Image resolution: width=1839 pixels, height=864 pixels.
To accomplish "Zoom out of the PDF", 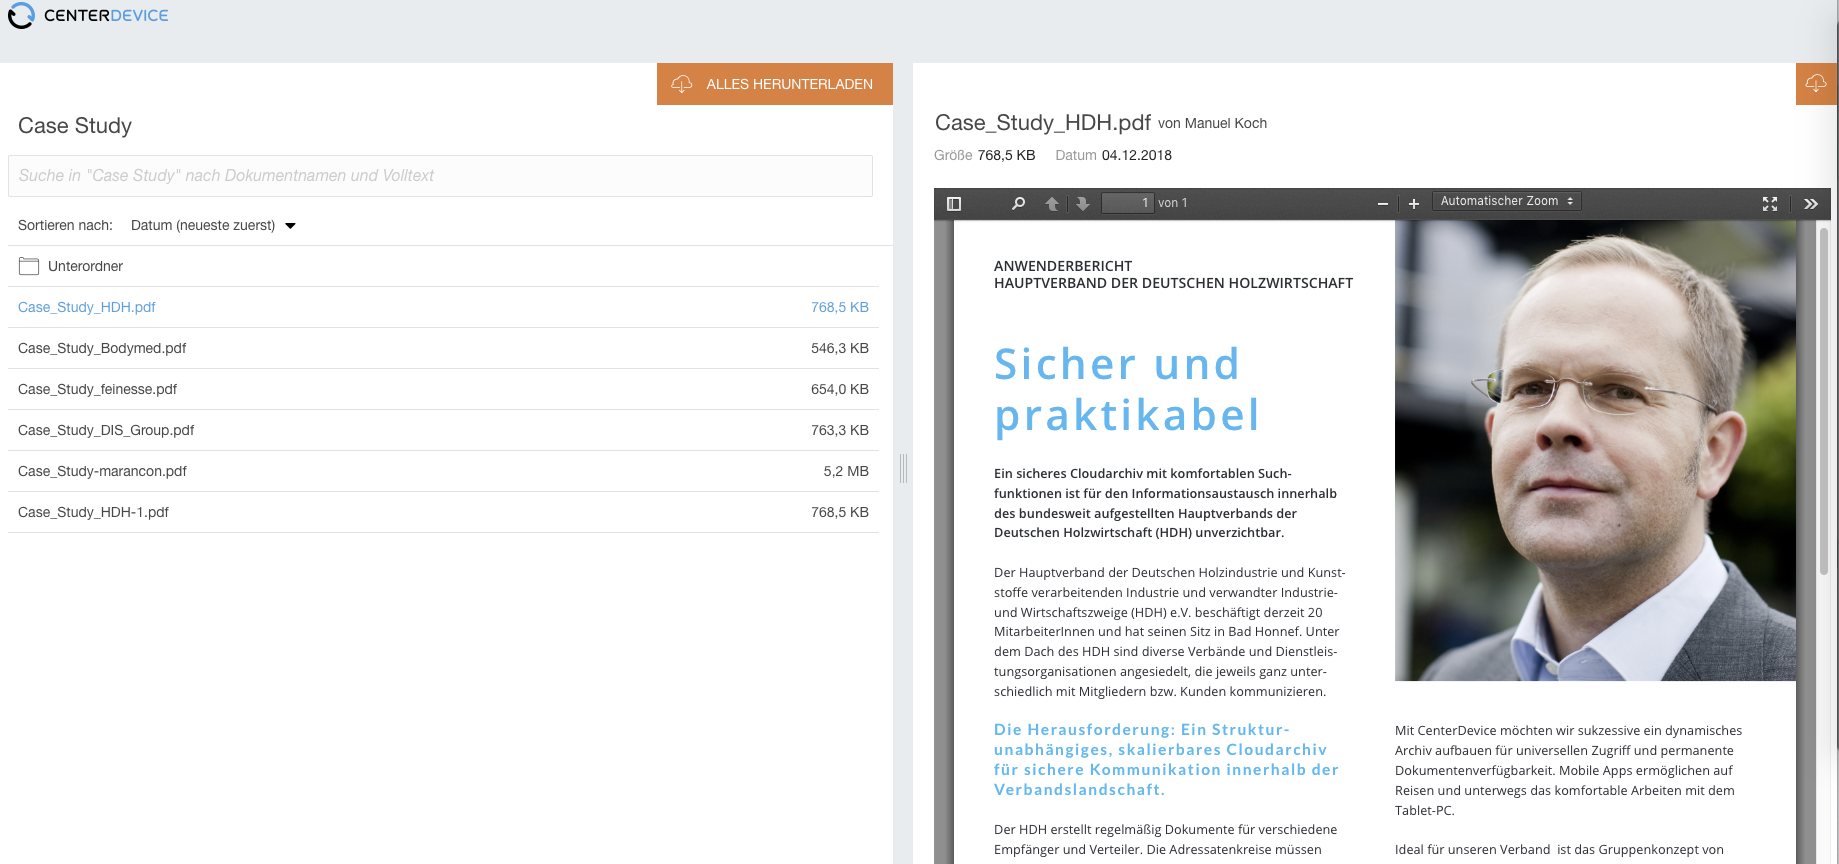I will click(x=1382, y=204).
